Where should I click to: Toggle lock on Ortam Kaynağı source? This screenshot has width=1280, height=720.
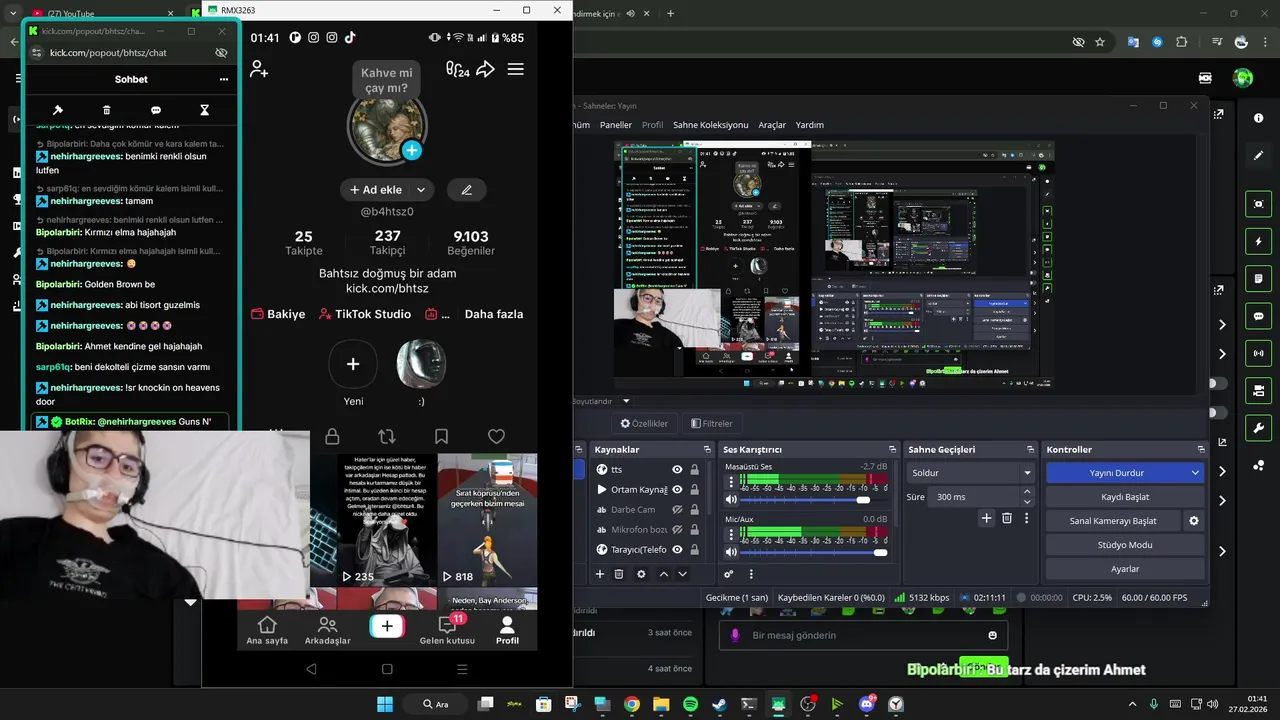(x=694, y=489)
